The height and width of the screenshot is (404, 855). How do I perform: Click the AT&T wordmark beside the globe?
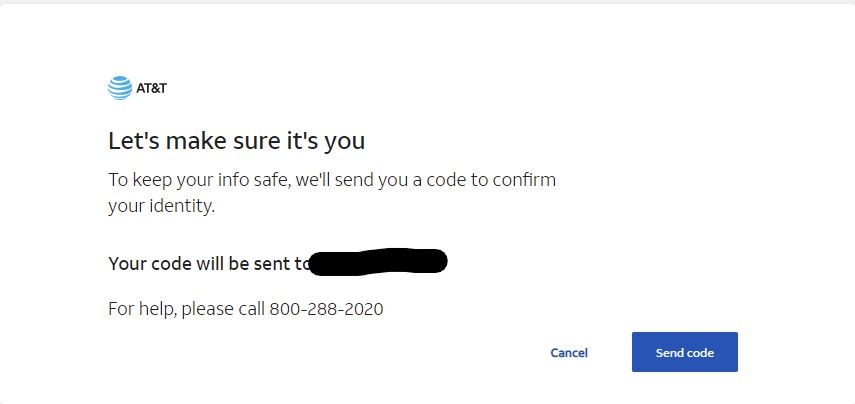(x=151, y=88)
